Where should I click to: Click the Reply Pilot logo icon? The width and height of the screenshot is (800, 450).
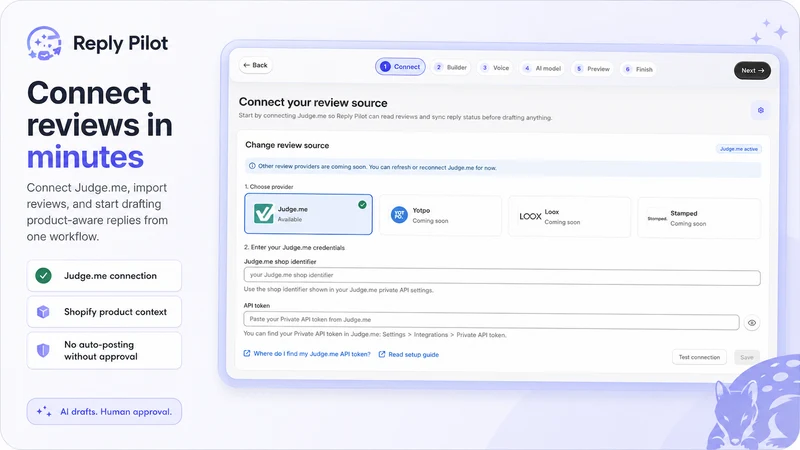pyautogui.click(x=44, y=43)
